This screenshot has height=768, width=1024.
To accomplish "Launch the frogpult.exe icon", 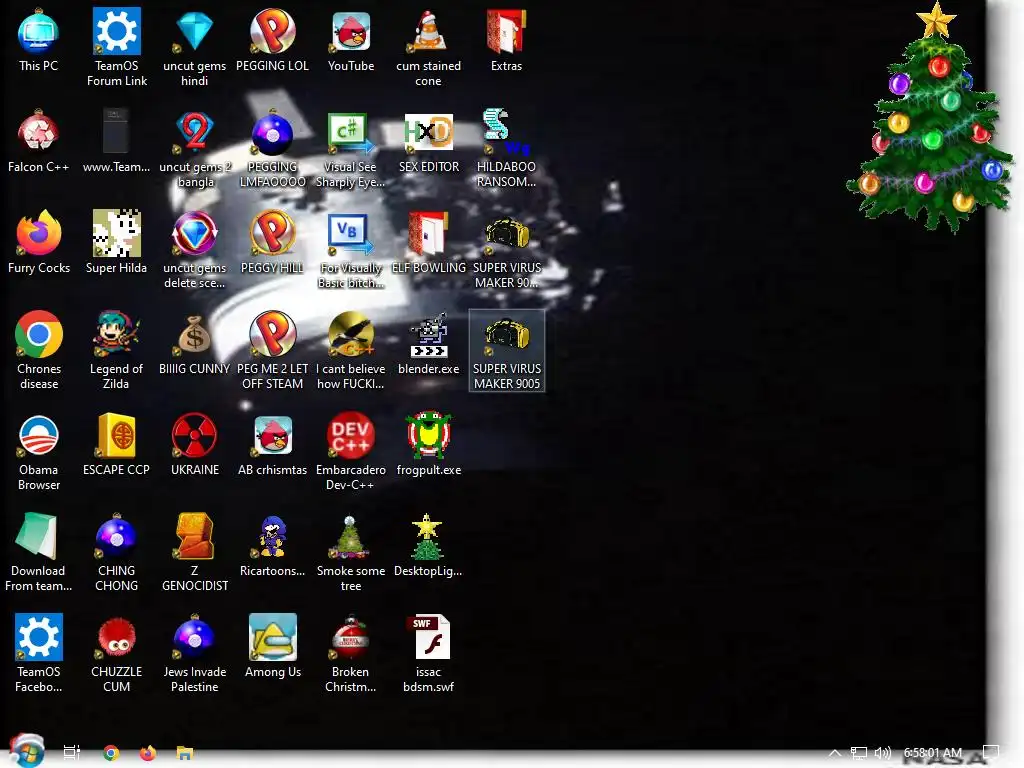I will coord(428,445).
